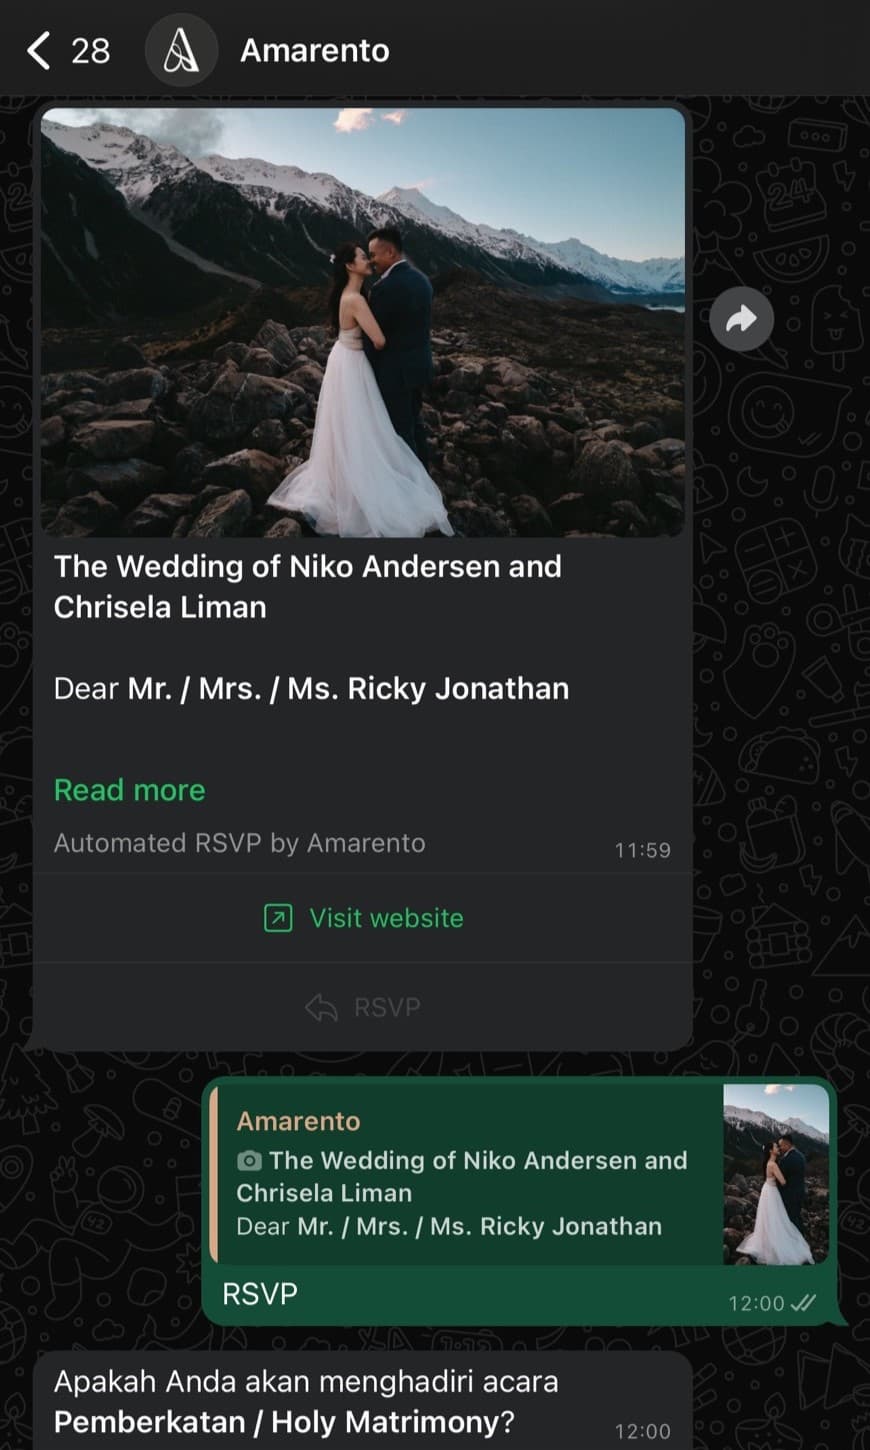The height and width of the screenshot is (1450, 870).
Task: Tap the camera icon in the quoted message
Action: 249,1161
